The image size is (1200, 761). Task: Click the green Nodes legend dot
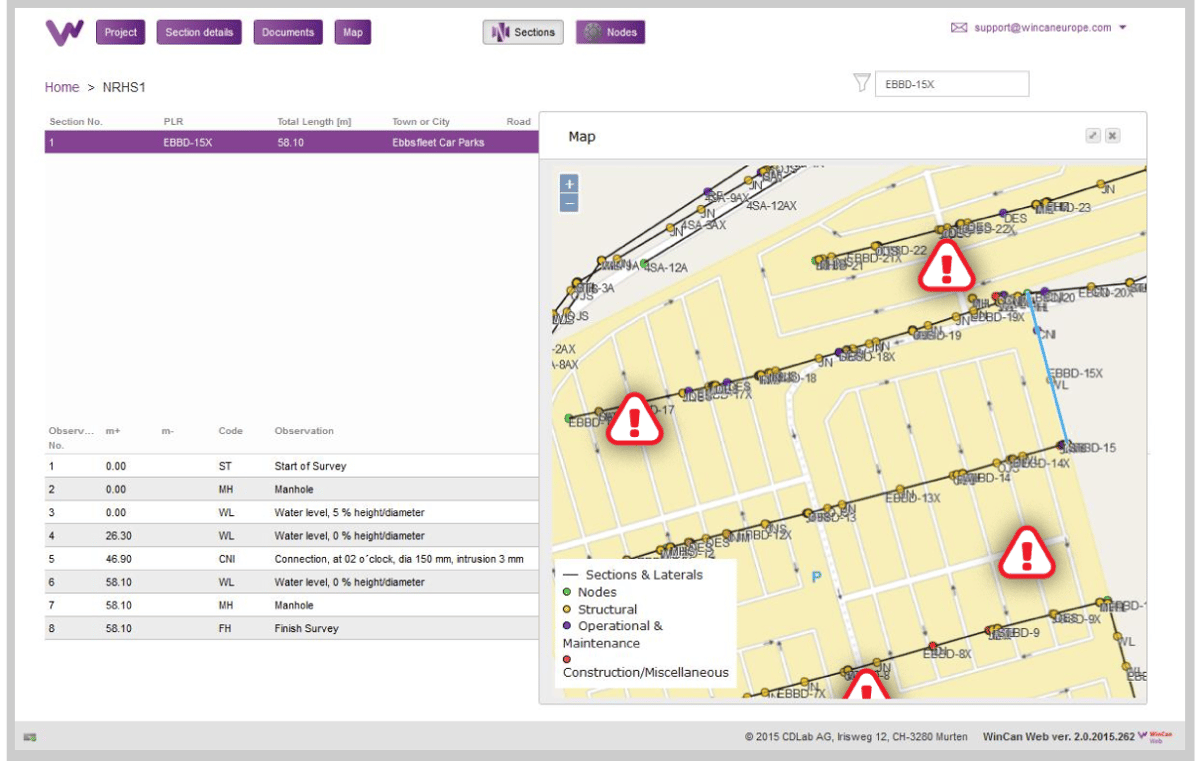click(567, 592)
